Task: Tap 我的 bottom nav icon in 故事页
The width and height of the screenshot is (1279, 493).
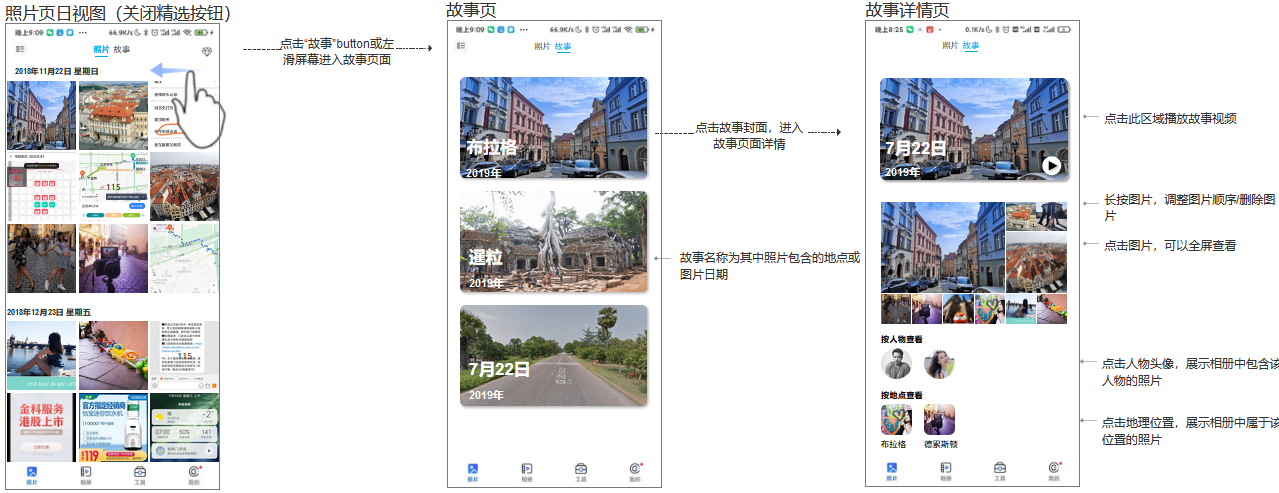Action: [635, 472]
